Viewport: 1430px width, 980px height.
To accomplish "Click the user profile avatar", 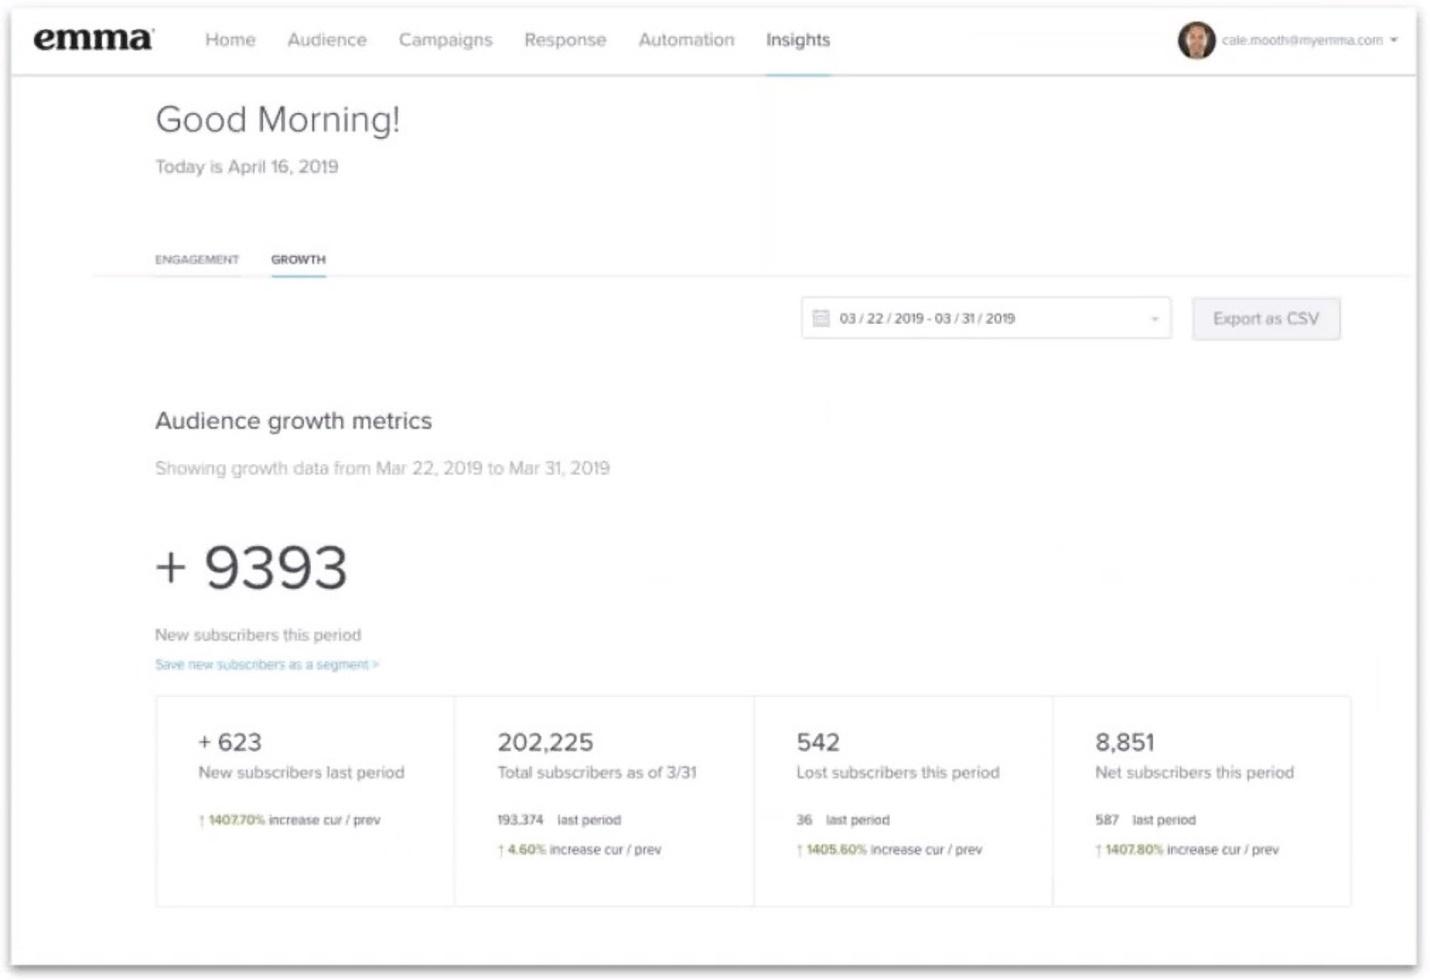I will coord(1196,40).
